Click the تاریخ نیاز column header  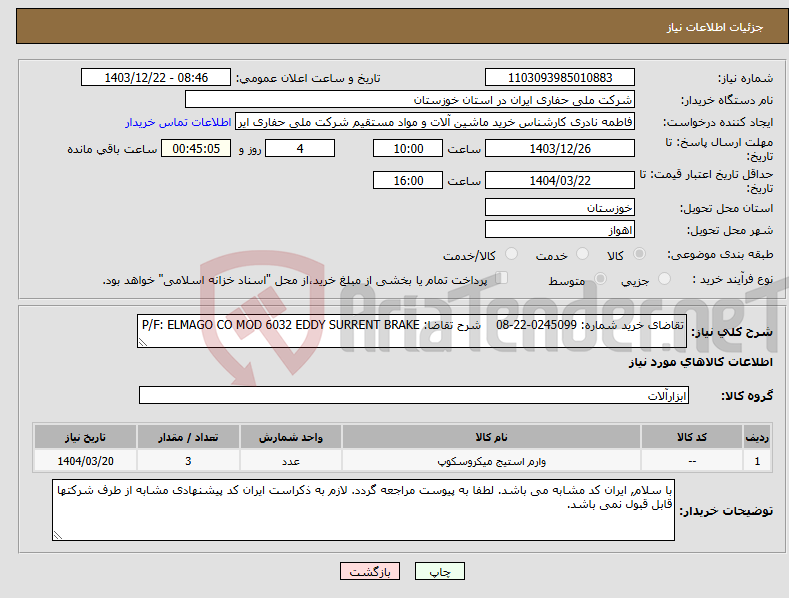click(x=85, y=437)
